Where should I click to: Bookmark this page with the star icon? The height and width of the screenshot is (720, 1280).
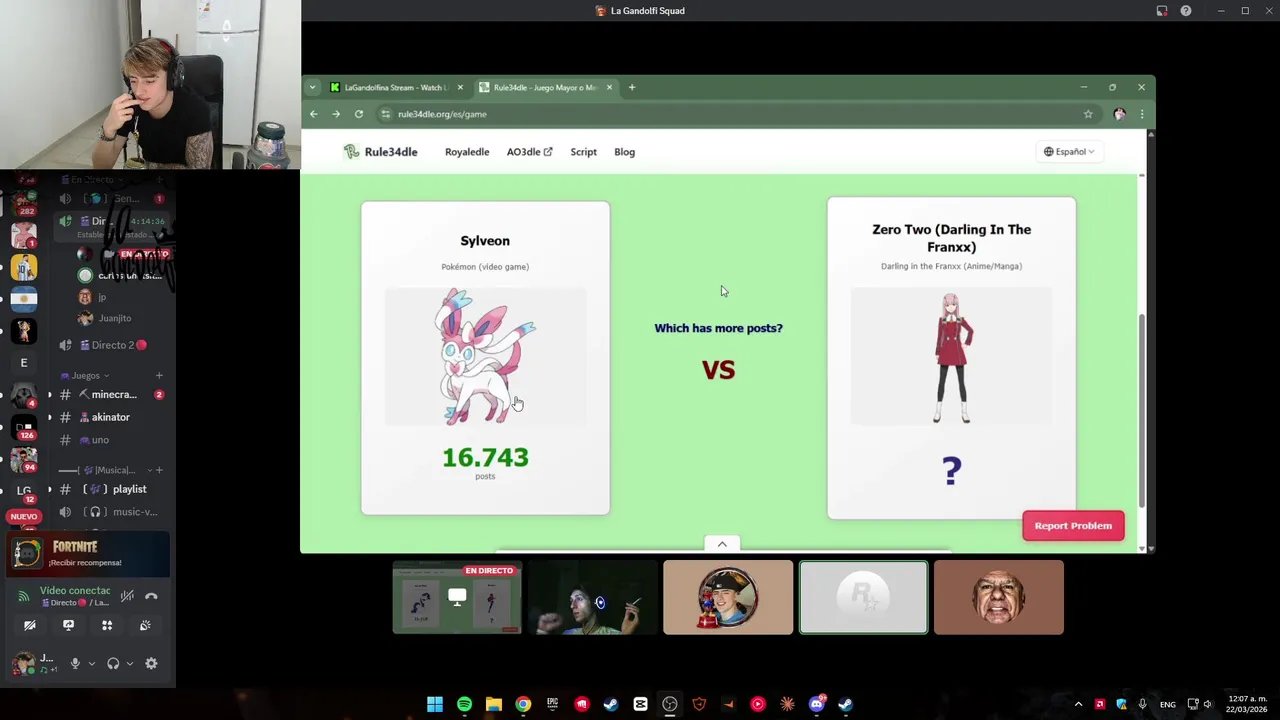pyautogui.click(x=1088, y=114)
